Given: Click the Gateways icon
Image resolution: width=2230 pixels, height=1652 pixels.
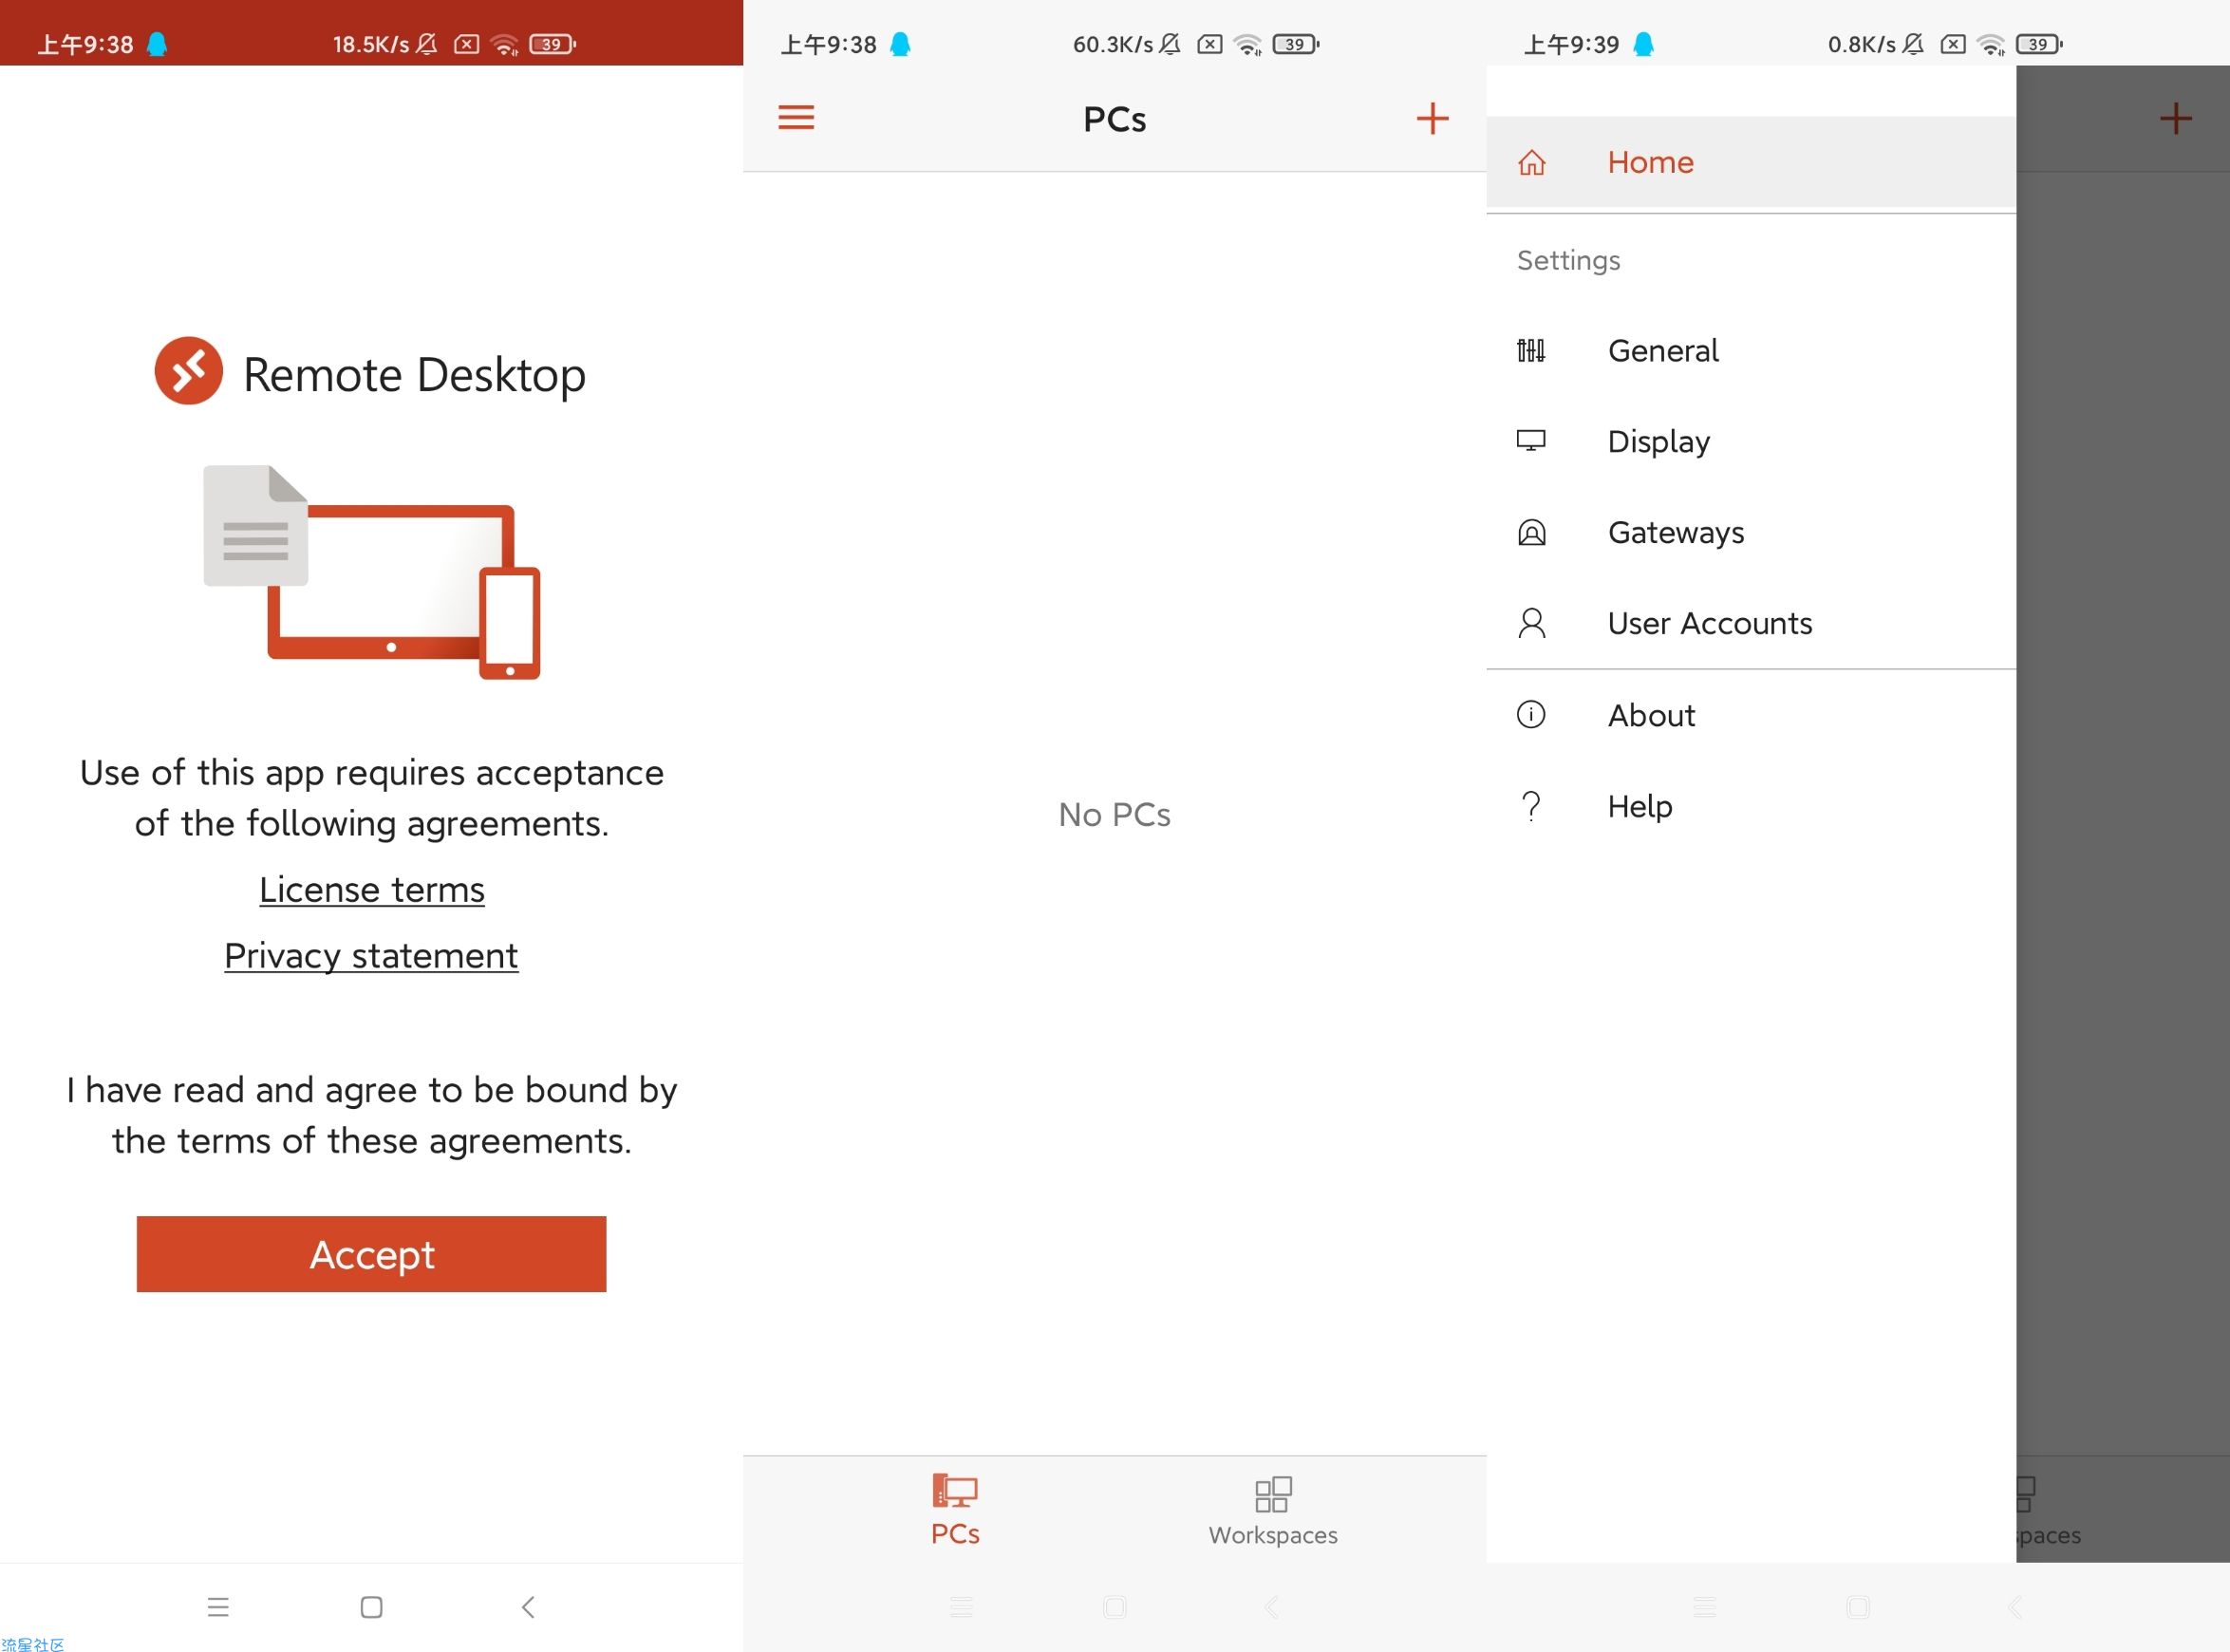Looking at the screenshot, I should pos(1531,532).
